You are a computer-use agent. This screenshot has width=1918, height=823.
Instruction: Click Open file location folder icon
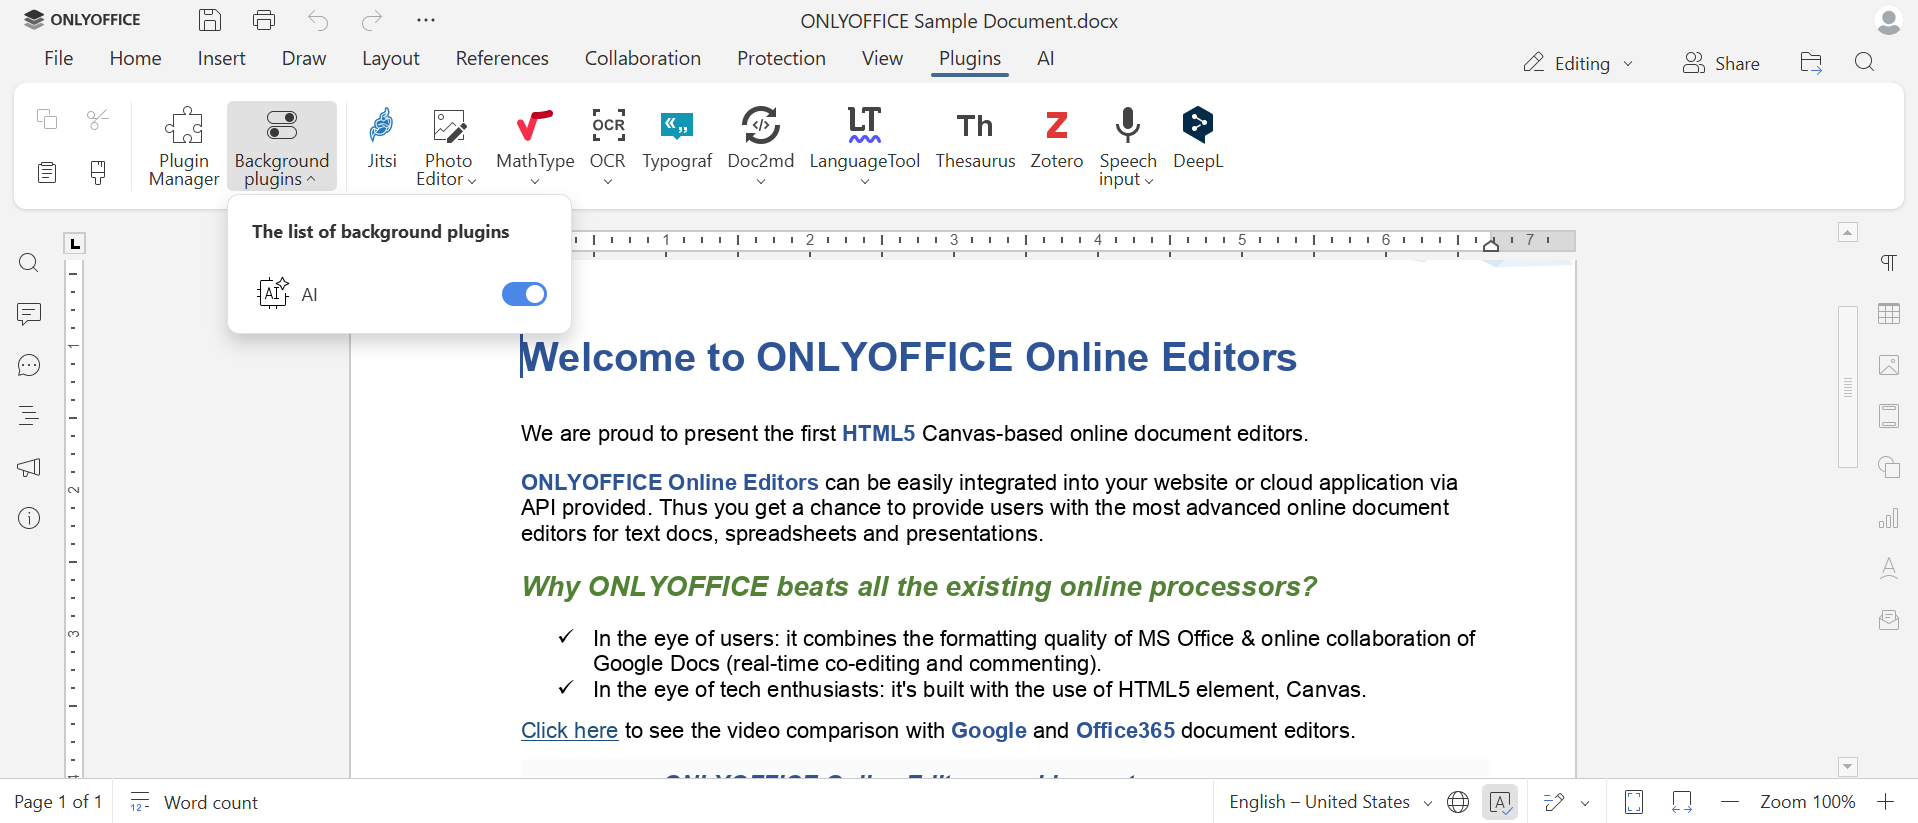click(1811, 63)
